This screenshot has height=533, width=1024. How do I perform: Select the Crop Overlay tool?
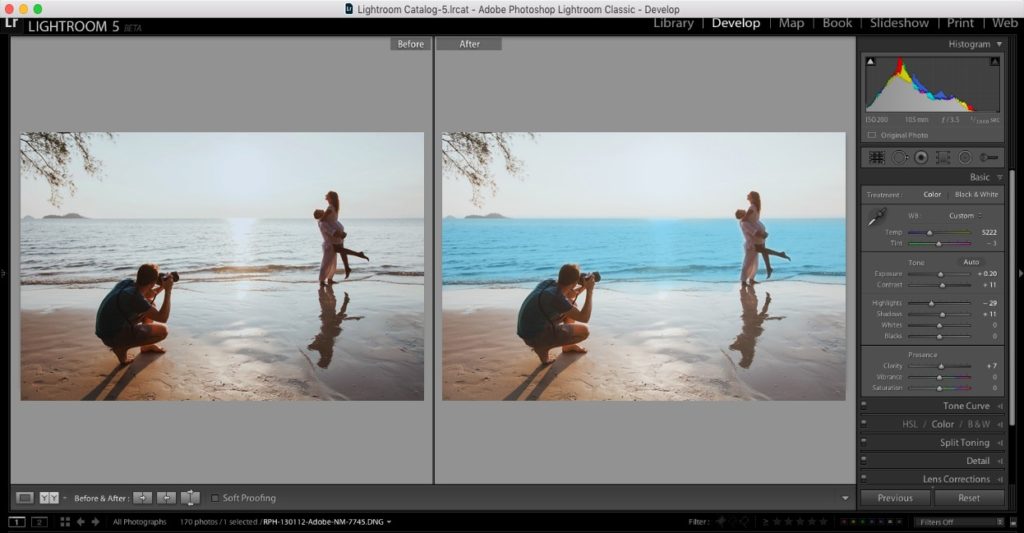(876, 157)
